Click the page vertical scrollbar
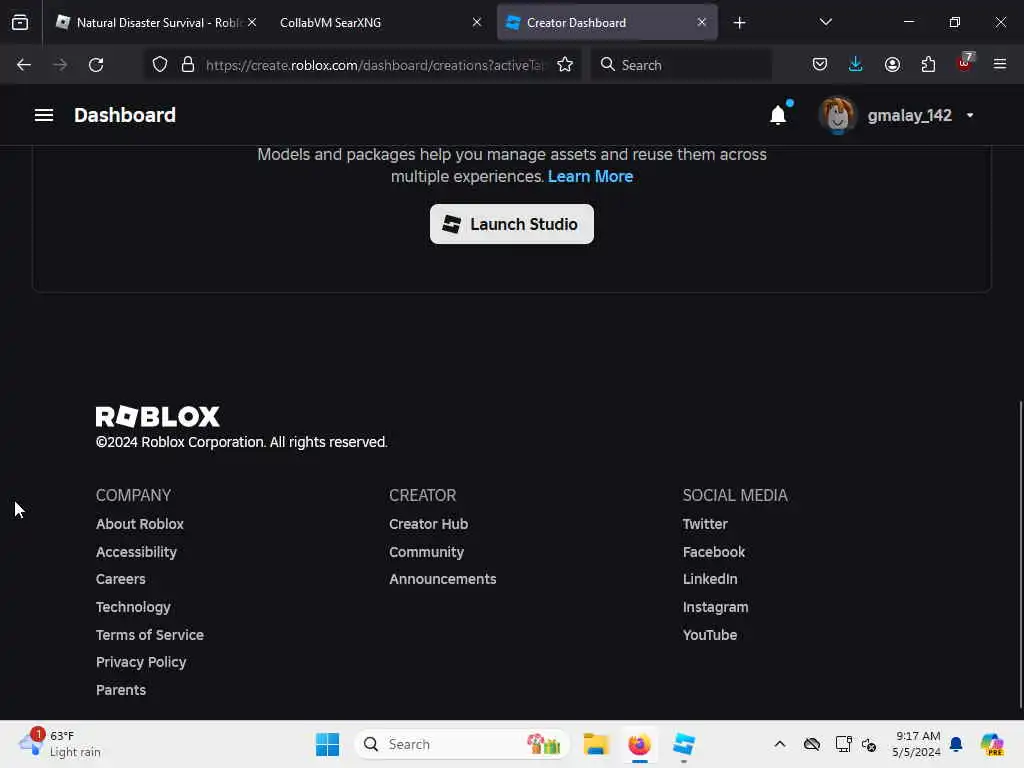This screenshot has height=768, width=1024. point(1019,555)
